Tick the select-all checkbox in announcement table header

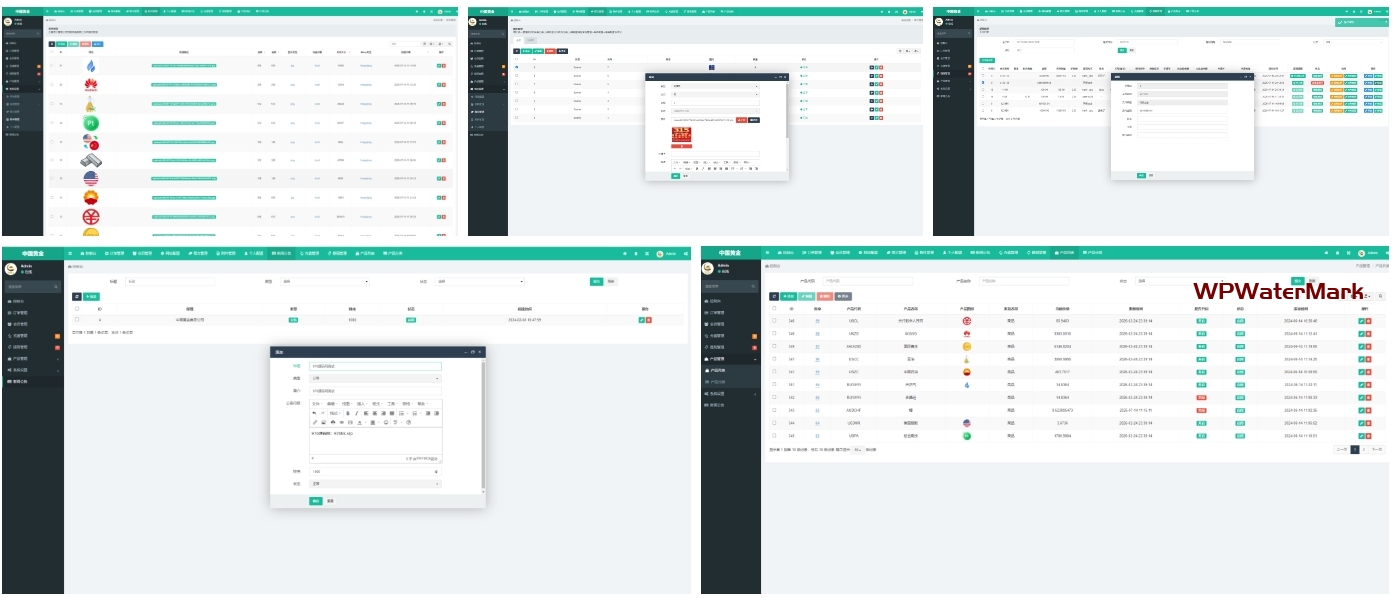pyautogui.click(x=77, y=308)
